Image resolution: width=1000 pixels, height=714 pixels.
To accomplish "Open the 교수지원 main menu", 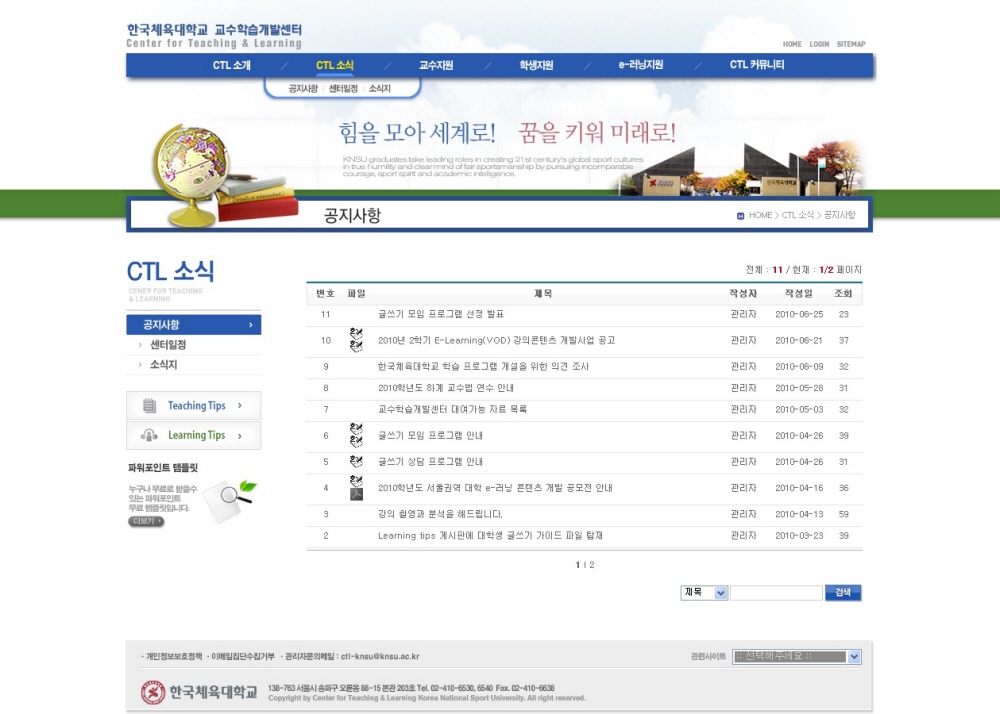I will coord(436,66).
